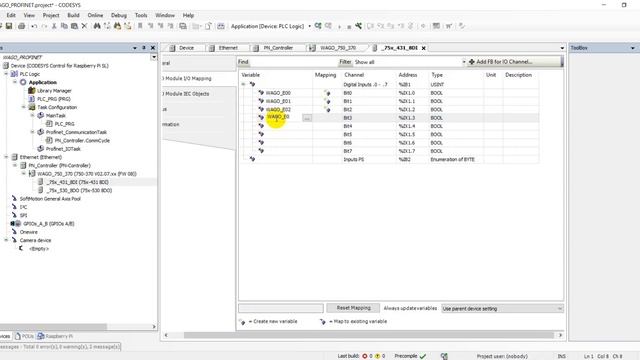The image size is (640, 360).
Task: Open the Filter Show all dropdown
Action: click(464, 62)
